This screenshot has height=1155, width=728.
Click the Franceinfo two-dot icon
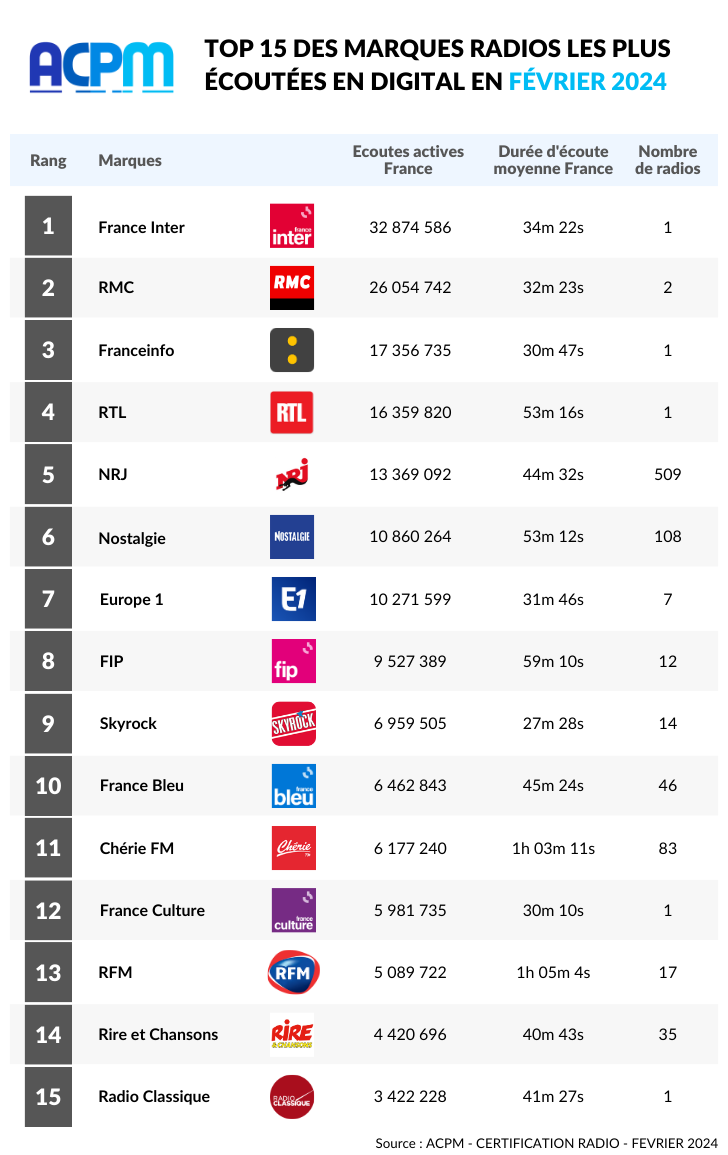click(292, 350)
